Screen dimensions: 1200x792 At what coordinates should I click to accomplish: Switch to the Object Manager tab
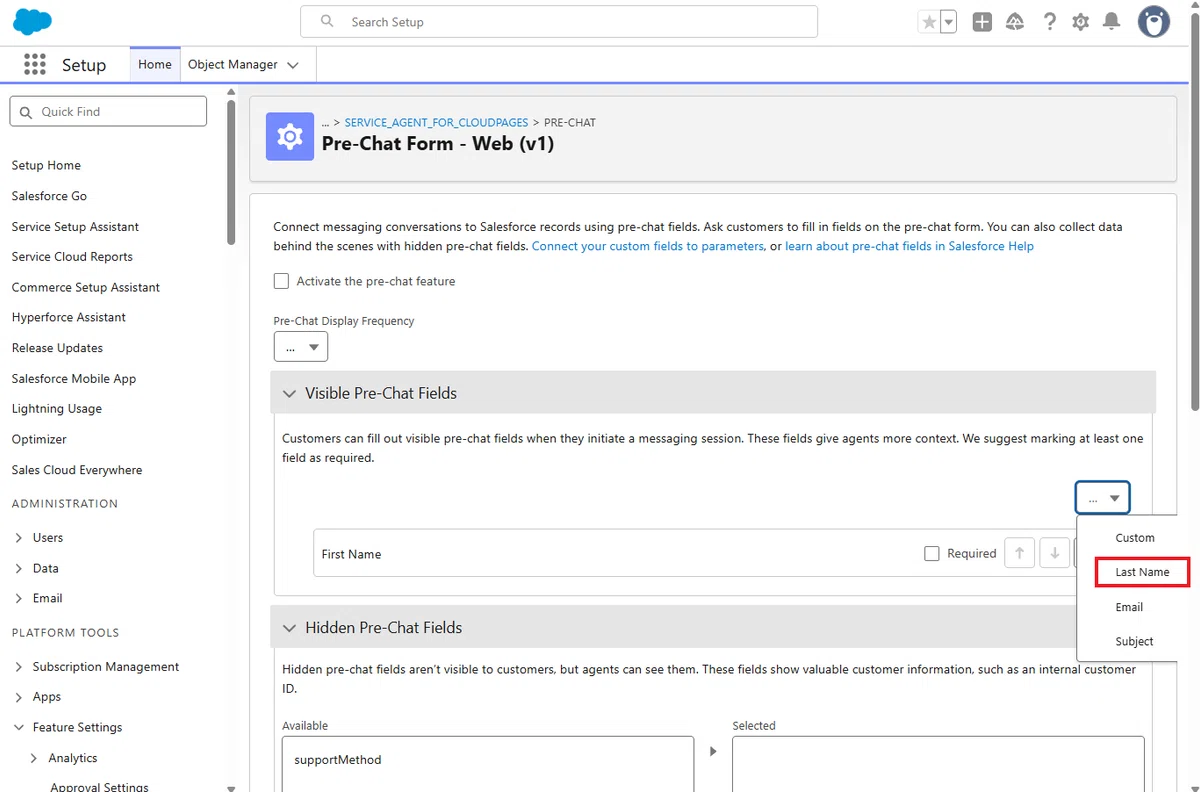click(x=233, y=64)
